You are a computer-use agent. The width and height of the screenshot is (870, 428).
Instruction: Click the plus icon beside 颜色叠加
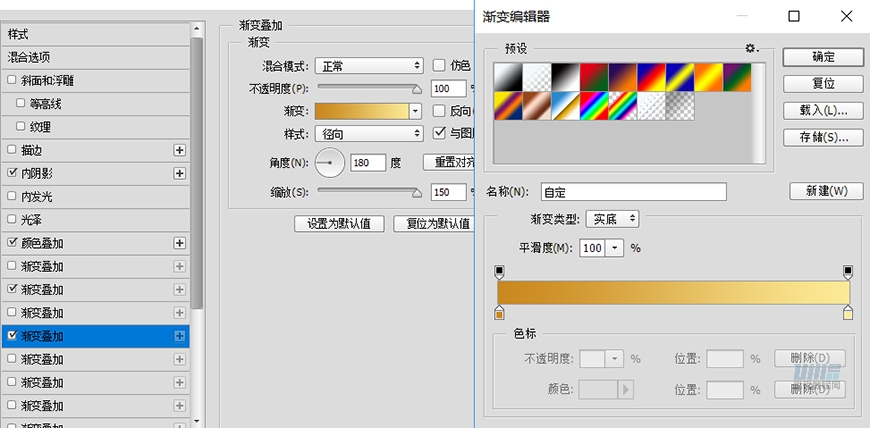tap(179, 243)
